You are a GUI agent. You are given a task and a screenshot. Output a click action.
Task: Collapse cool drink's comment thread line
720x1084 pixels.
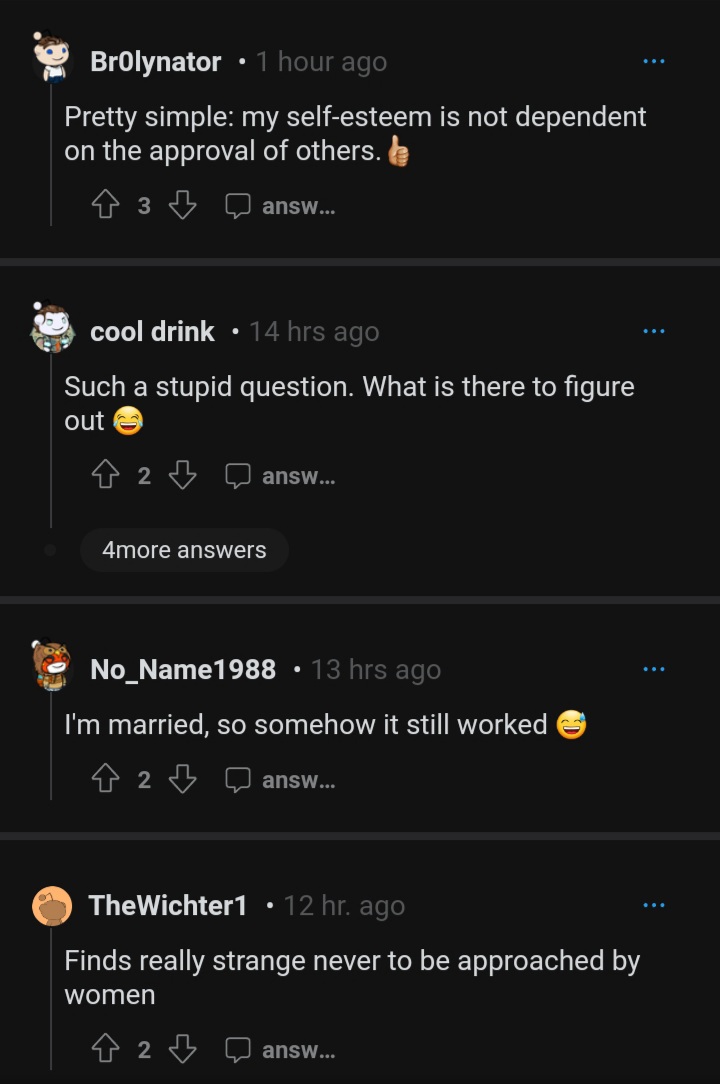(50, 439)
